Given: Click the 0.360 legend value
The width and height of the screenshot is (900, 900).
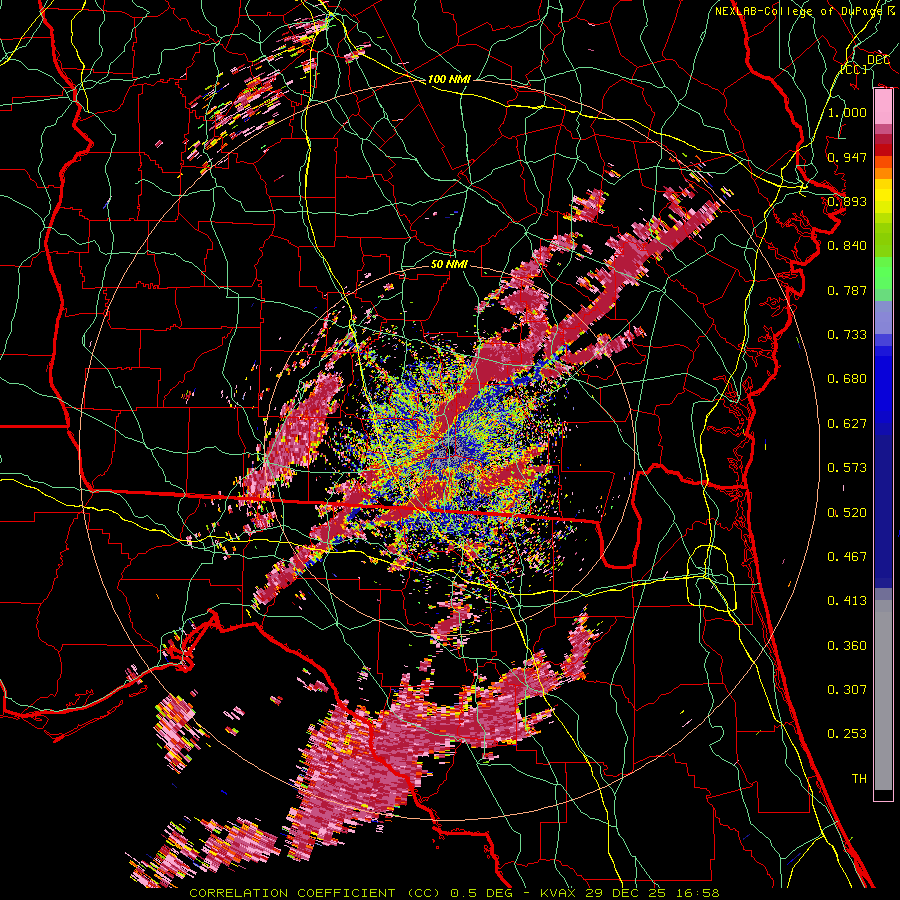Looking at the screenshot, I should click(x=847, y=646).
